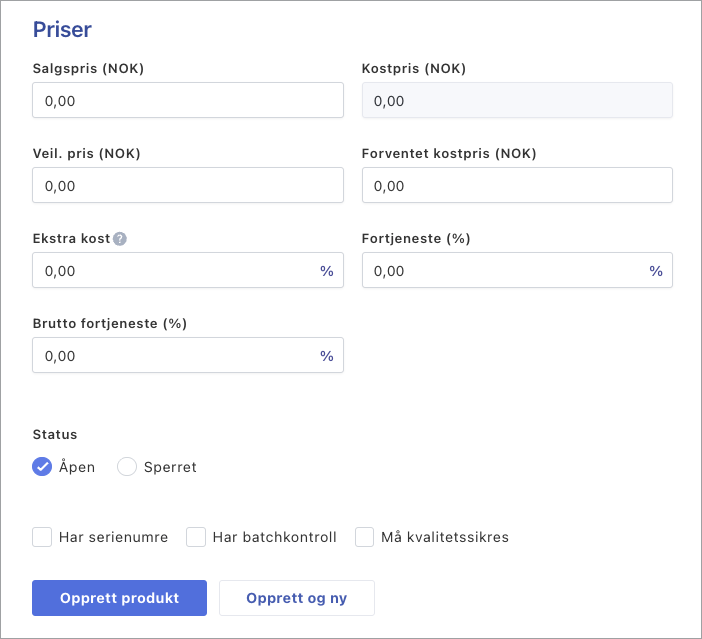
Task: Activate the Brutto fortjeneste (%) input
Action: point(170,356)
